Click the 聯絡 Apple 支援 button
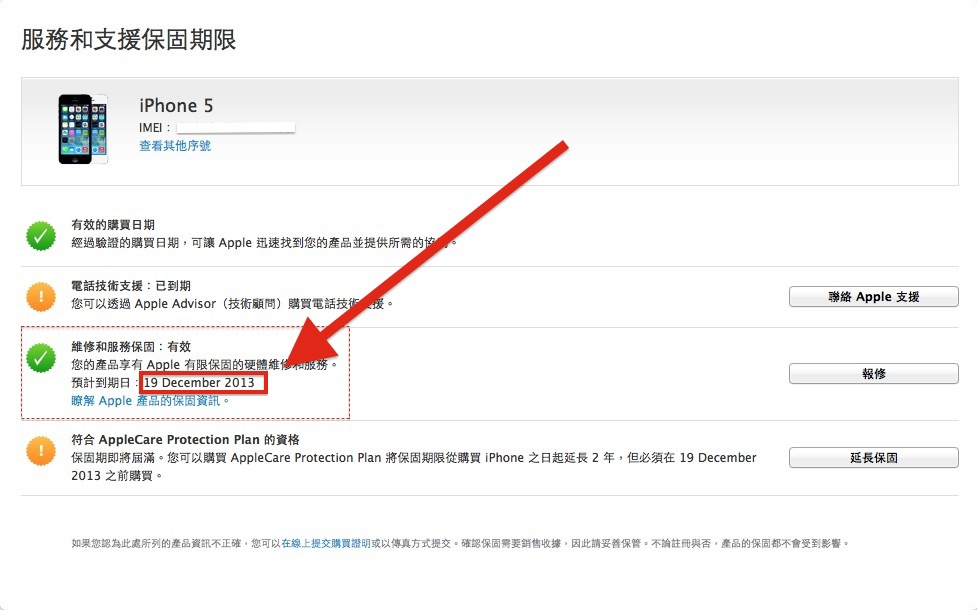This screenshot has height=610, width=977. click(874, 297)
